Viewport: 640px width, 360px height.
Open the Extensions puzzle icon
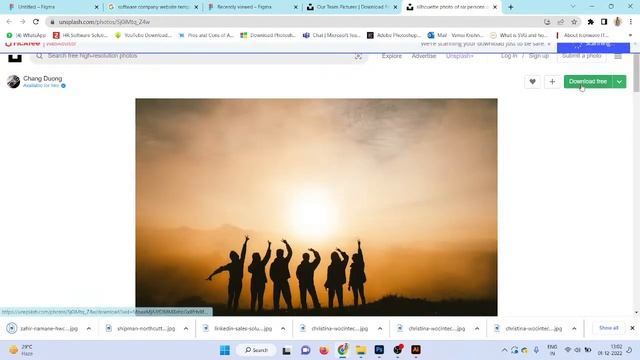coord(591,22)
